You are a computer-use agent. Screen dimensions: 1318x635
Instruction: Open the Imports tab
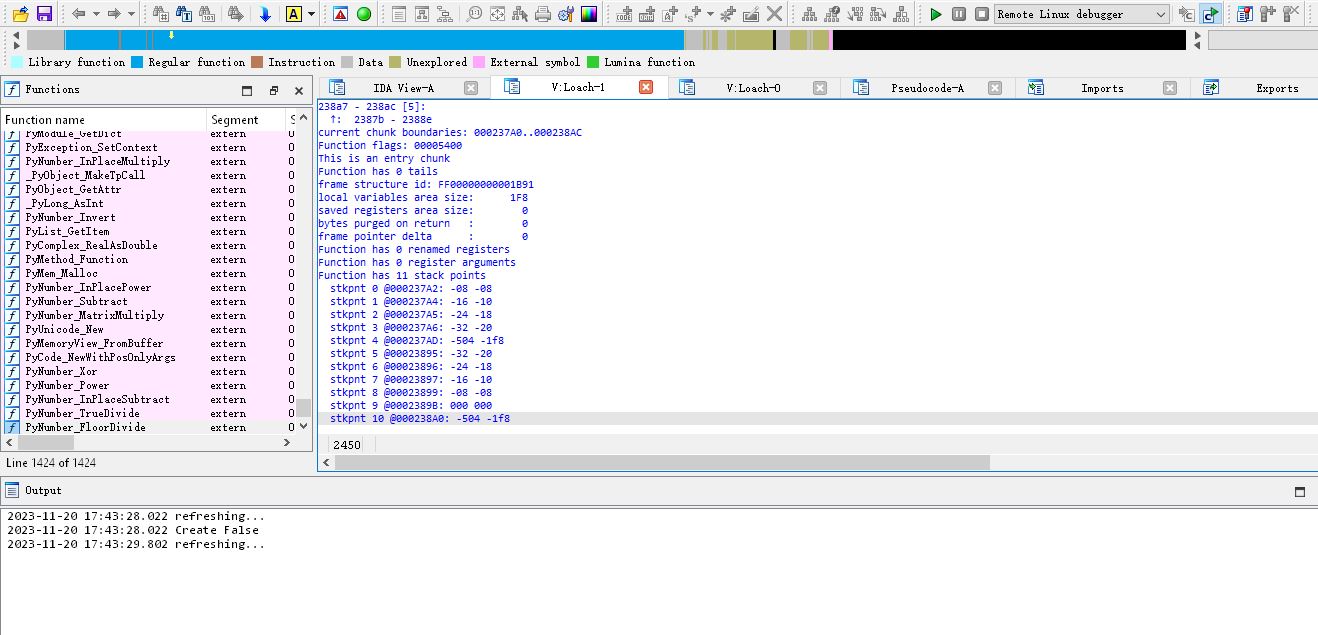coord(1102,88)
